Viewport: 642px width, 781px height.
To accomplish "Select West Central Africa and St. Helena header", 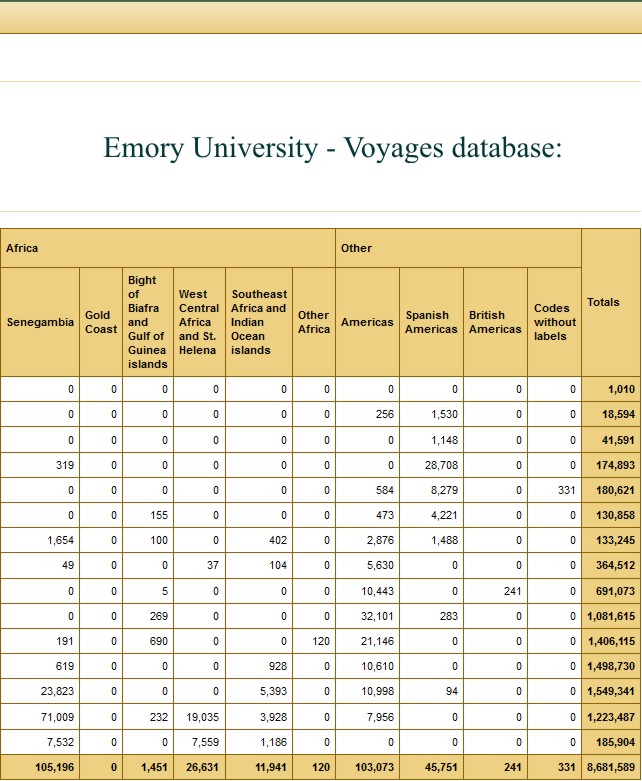I will click(x=198, y=322).
